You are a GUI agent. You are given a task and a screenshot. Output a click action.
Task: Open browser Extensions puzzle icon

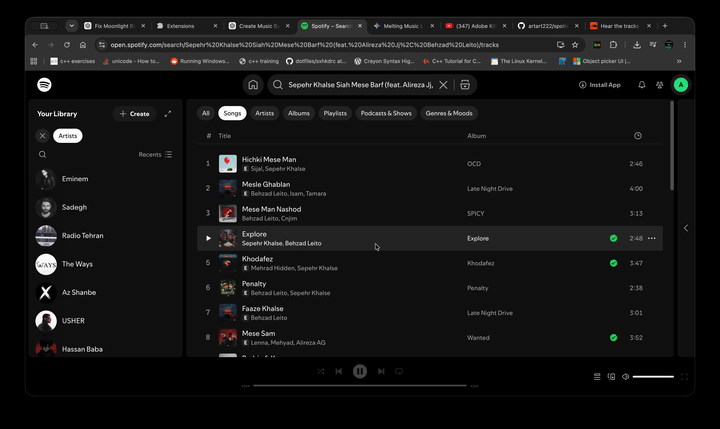pyautogui.click(x=613, y=45)
